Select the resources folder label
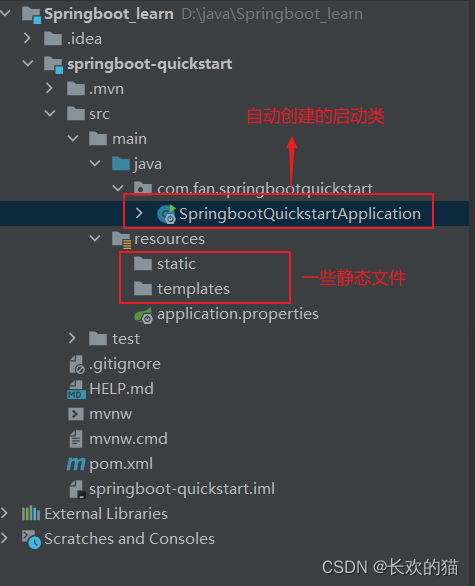This screenshot has height=586, width=475. 170,239
